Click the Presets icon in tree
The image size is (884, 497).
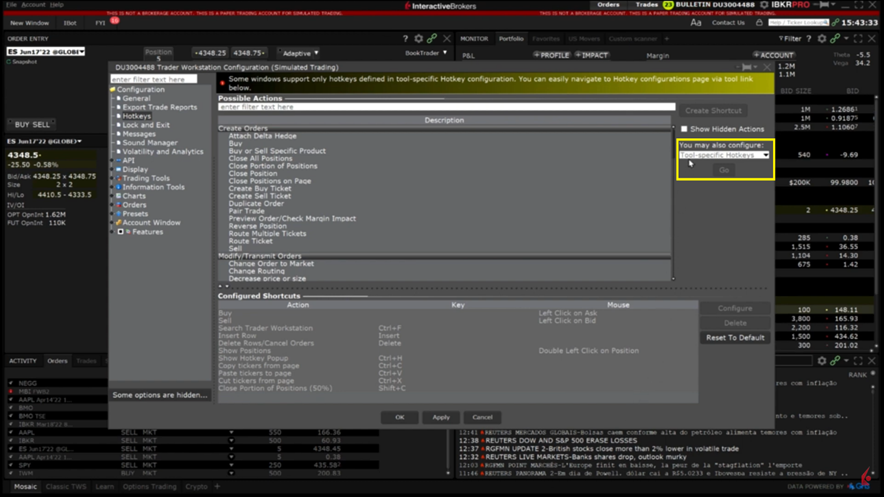[x=117, y=214]
